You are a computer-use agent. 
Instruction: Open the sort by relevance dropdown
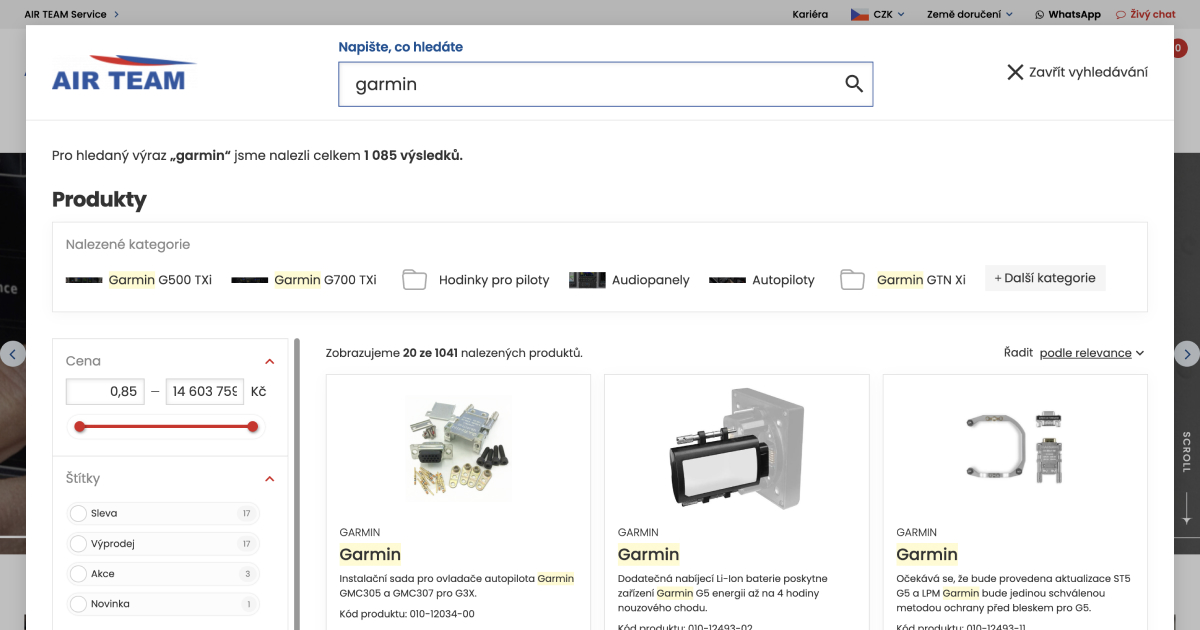[x=1092, y=353]
